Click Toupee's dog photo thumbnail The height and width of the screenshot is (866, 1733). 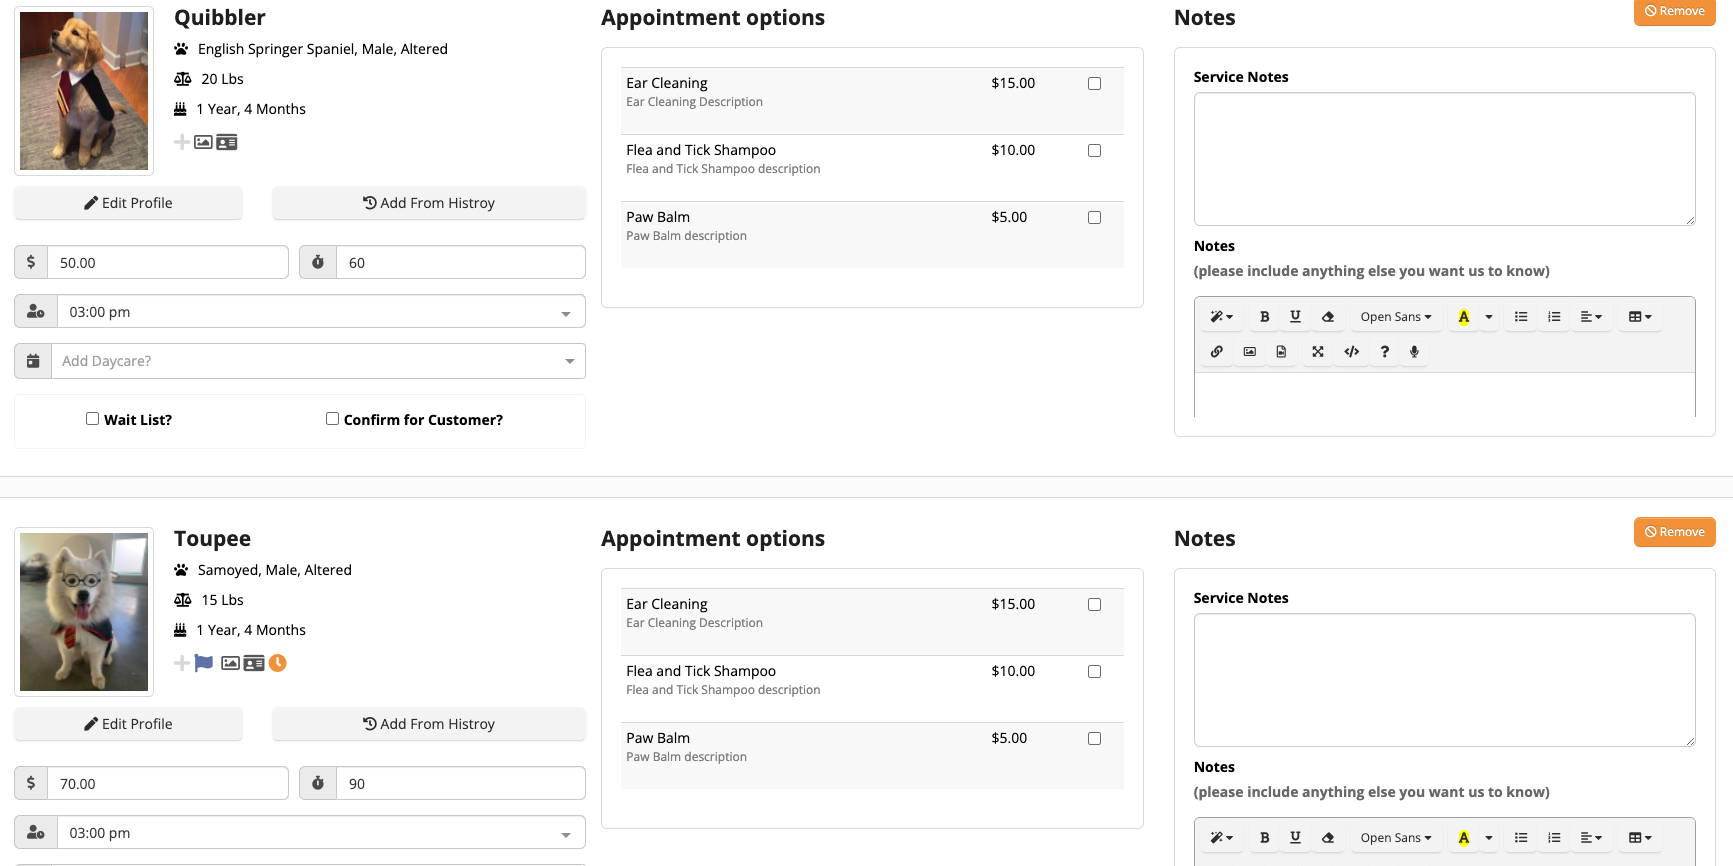[x=84, y=612]
